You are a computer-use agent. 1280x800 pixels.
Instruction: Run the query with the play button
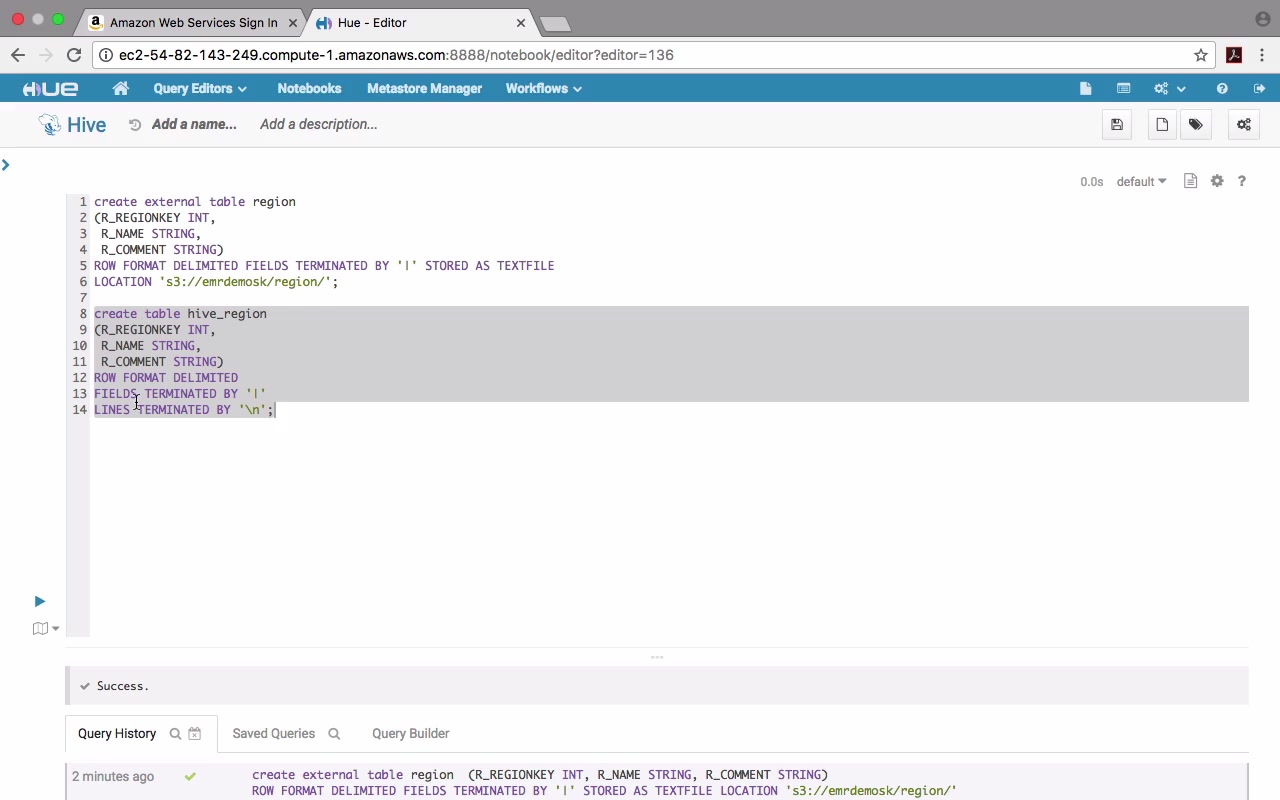(40, 601)
